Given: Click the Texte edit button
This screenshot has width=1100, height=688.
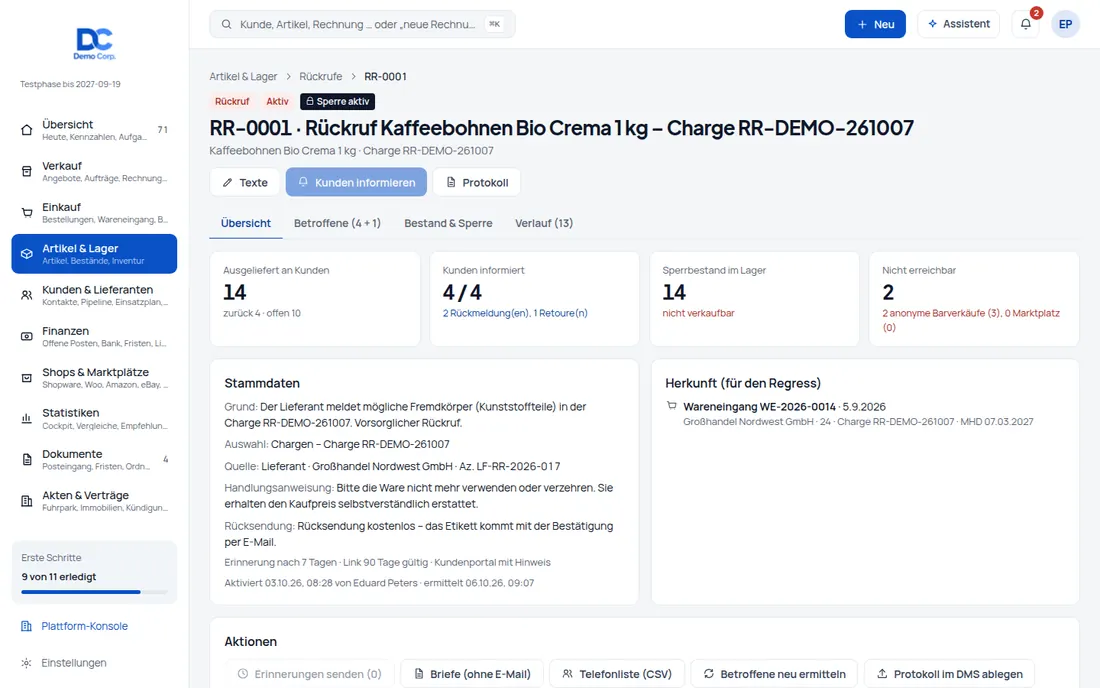Looking at the screenshot, I should [245, 182].
